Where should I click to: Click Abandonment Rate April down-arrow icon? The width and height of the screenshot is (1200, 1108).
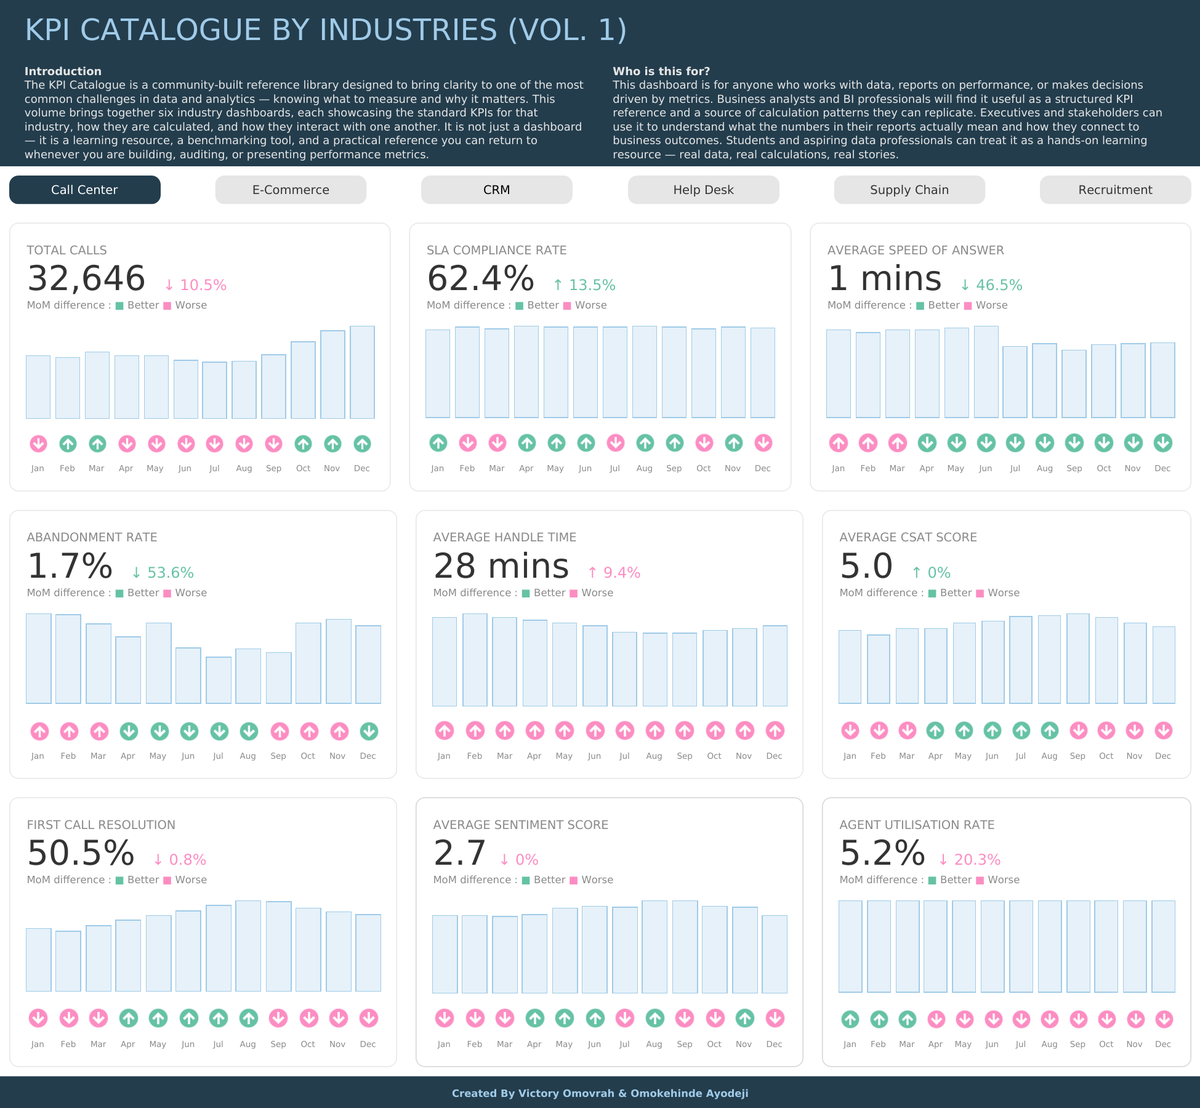click(128, 731)
